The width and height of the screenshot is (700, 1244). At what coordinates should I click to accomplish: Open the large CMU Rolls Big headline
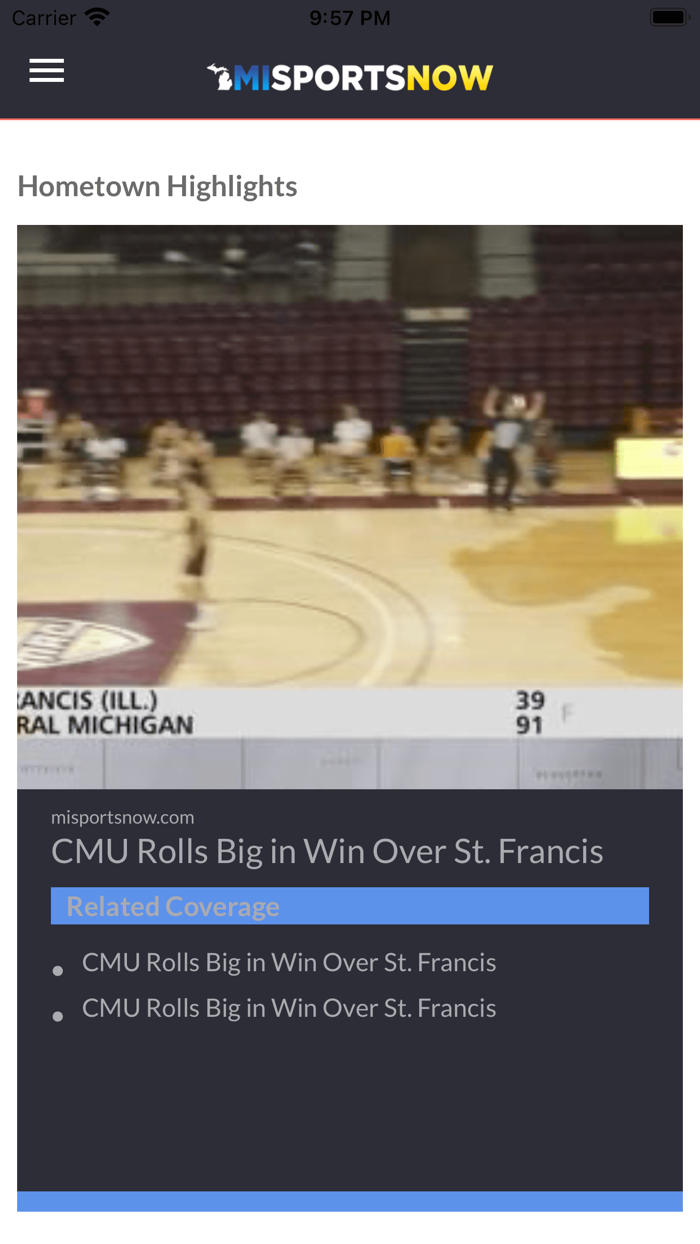point(327,851)
